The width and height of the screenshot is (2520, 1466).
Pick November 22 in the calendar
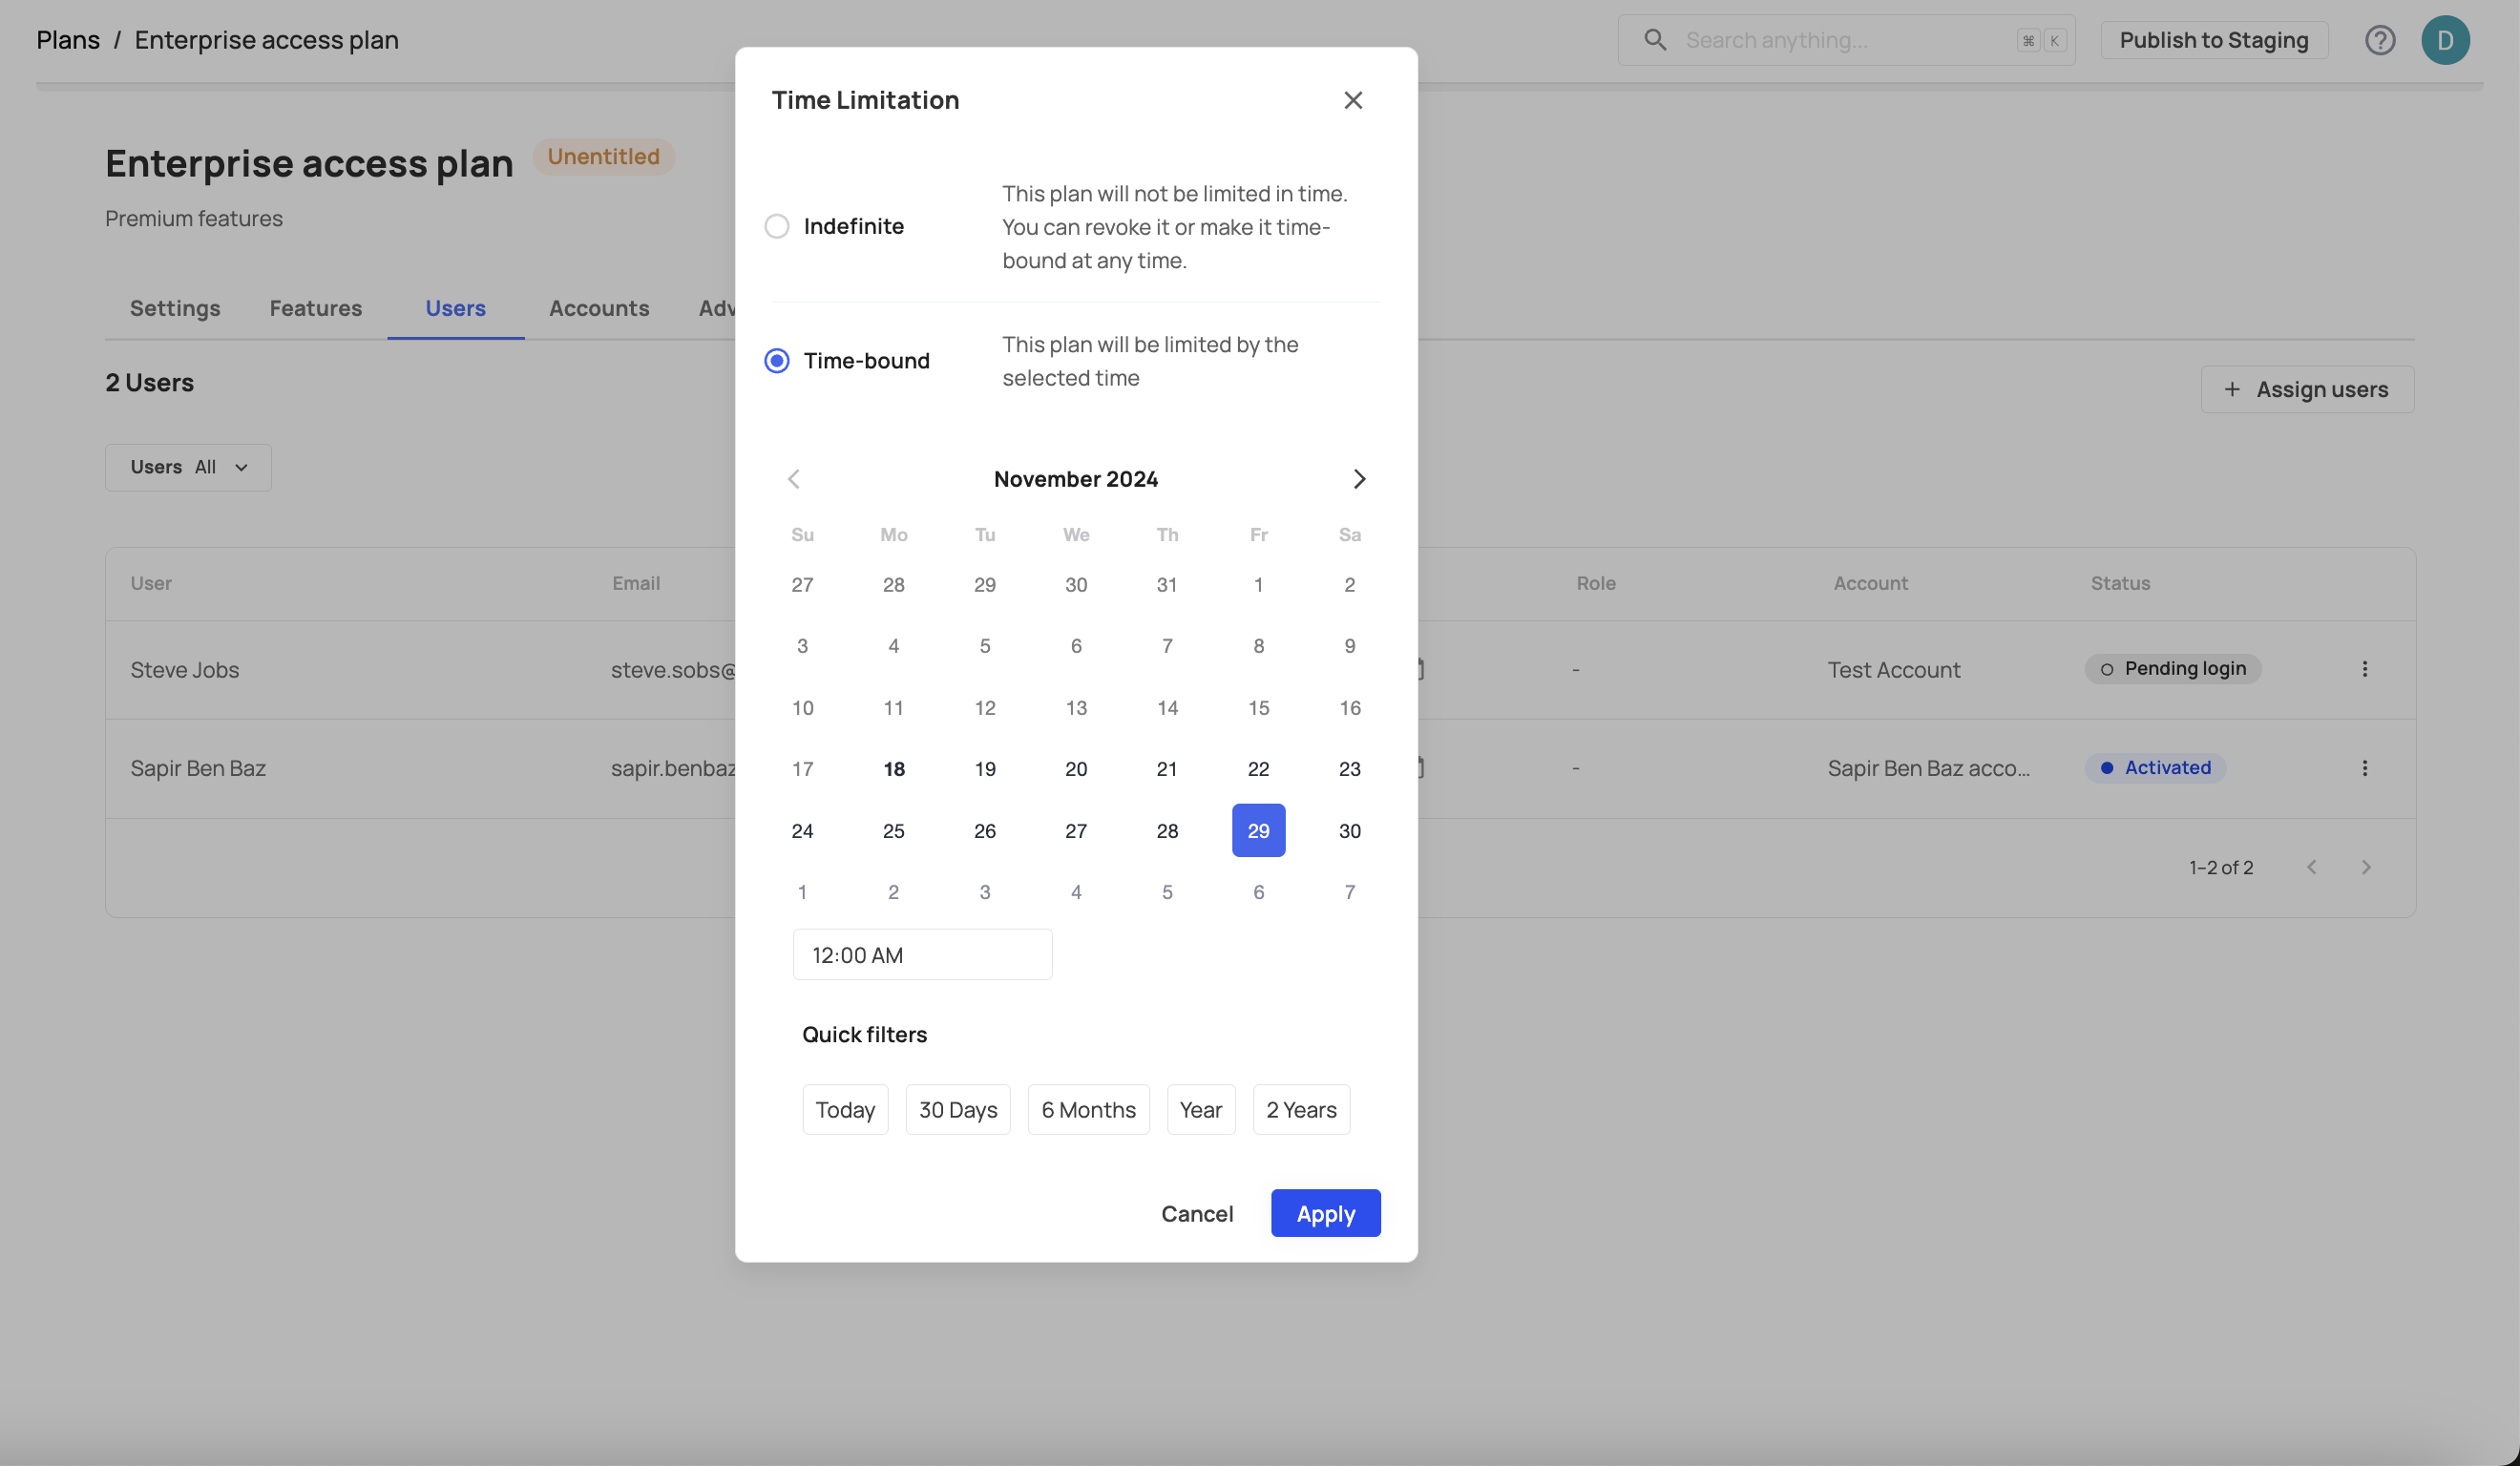[x=1258, y=769]
